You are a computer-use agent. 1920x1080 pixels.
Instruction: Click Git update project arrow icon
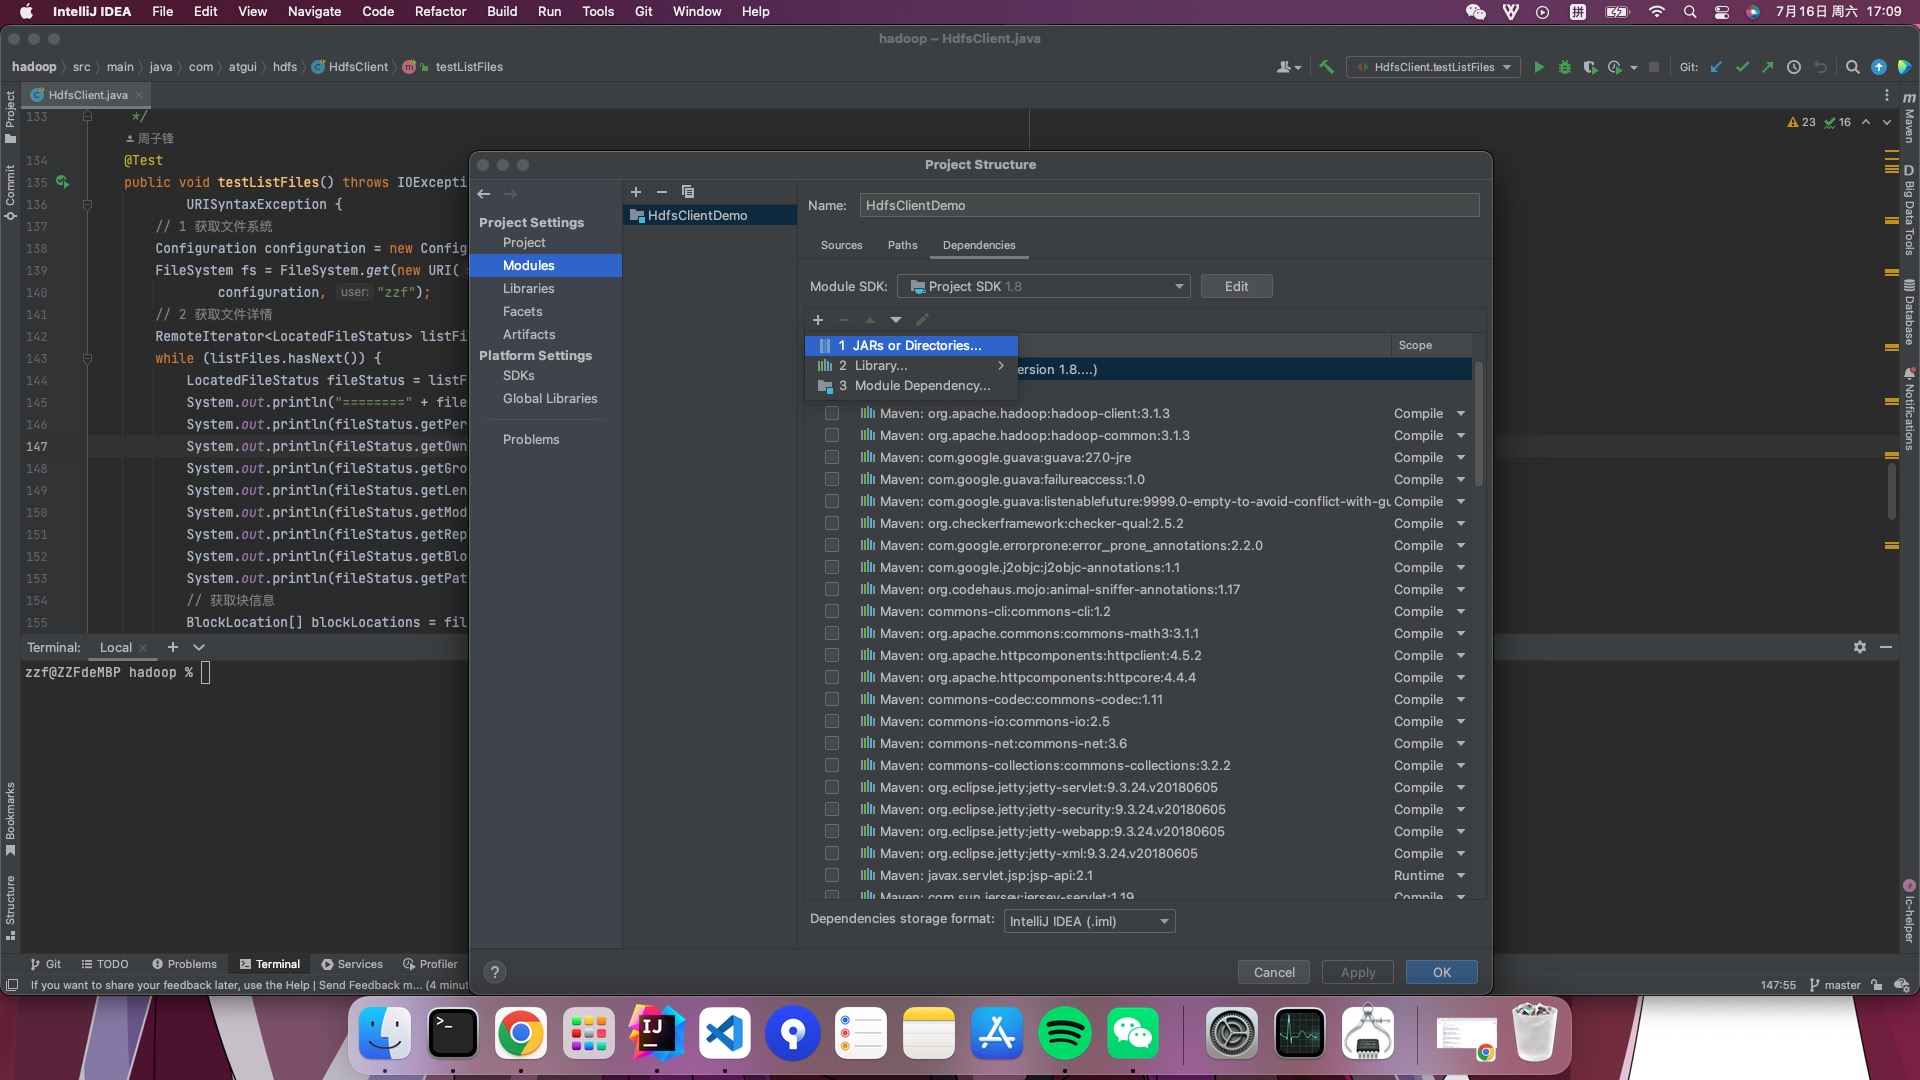click(1717, 67)
